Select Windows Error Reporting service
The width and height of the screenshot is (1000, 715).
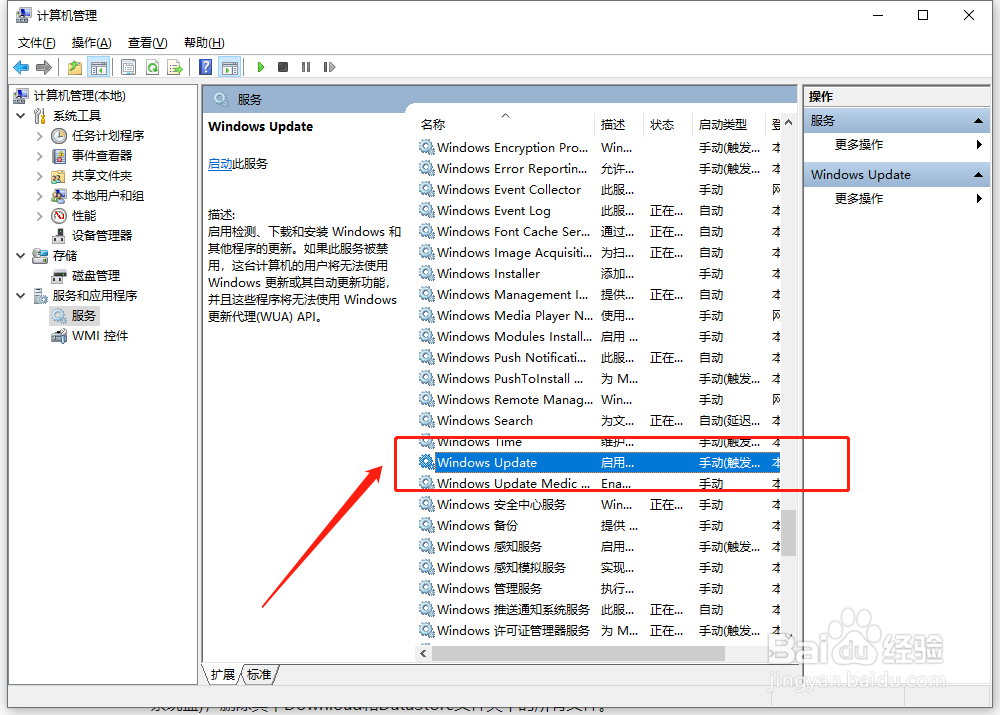click(598, 169)
